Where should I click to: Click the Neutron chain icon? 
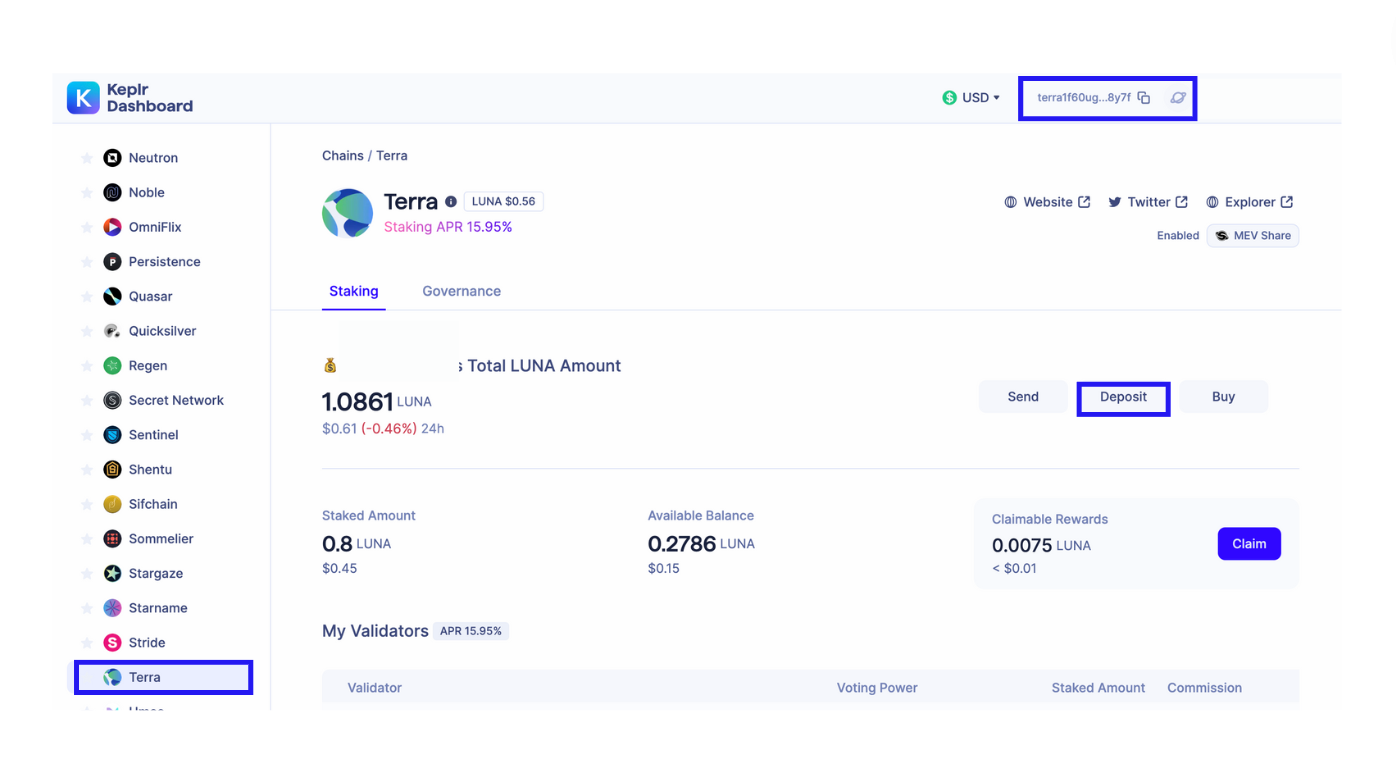pyautogui.click(x=112, y=158)
